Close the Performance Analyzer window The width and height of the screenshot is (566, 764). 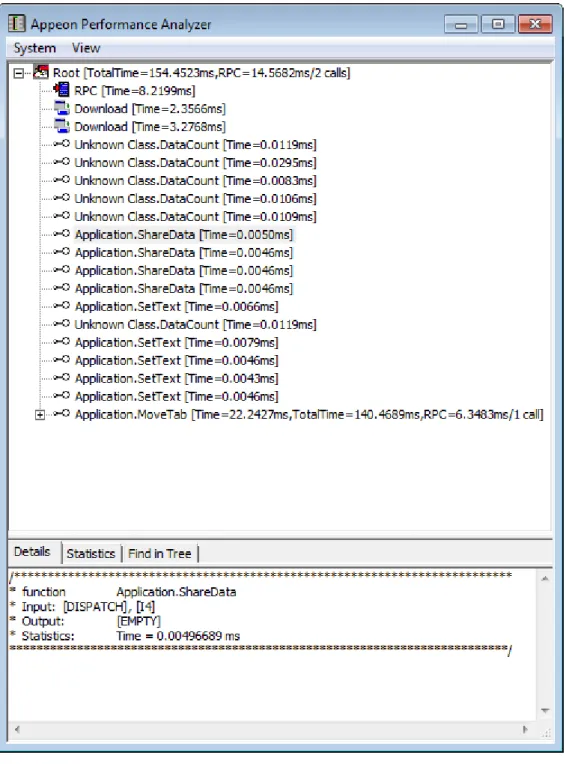(x=535, y=24)
